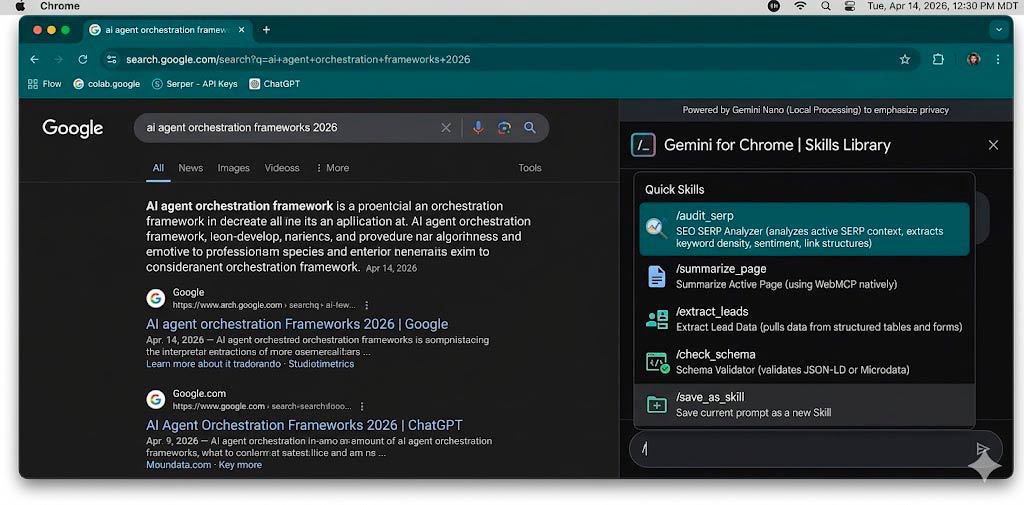Close the Gemini Skills Library panel
This screenshot has width=1024, height=505.
click(993, 145)
